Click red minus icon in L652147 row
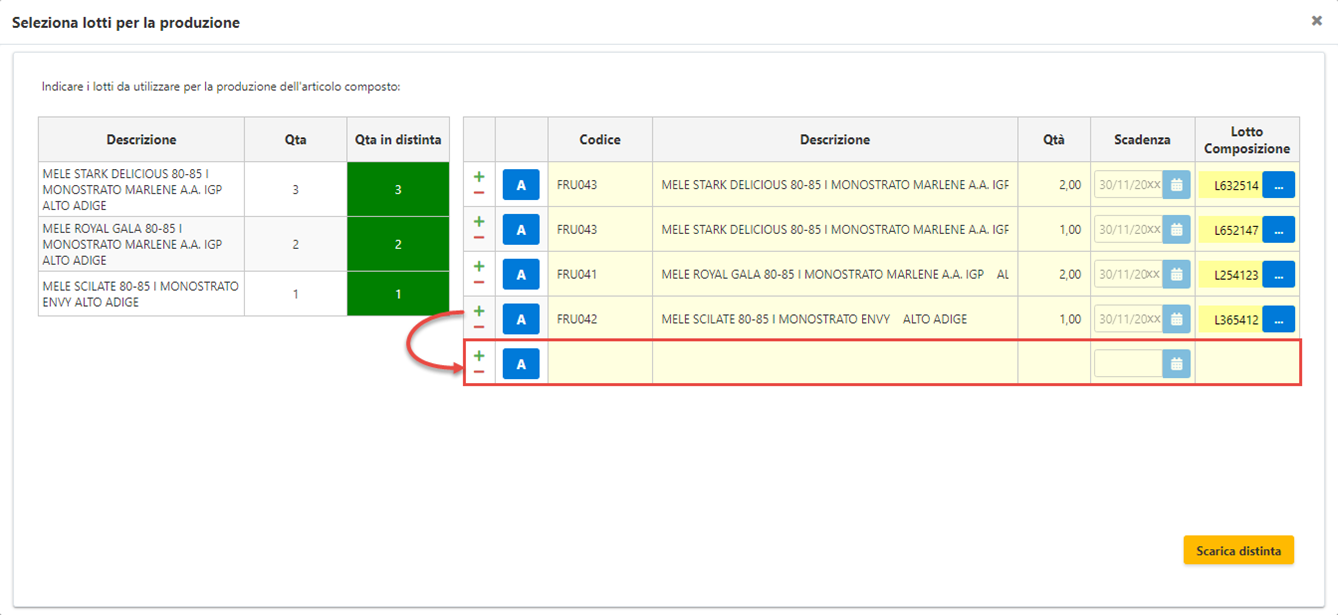This screenshot has height=615, width=1338. pos(479,237)
